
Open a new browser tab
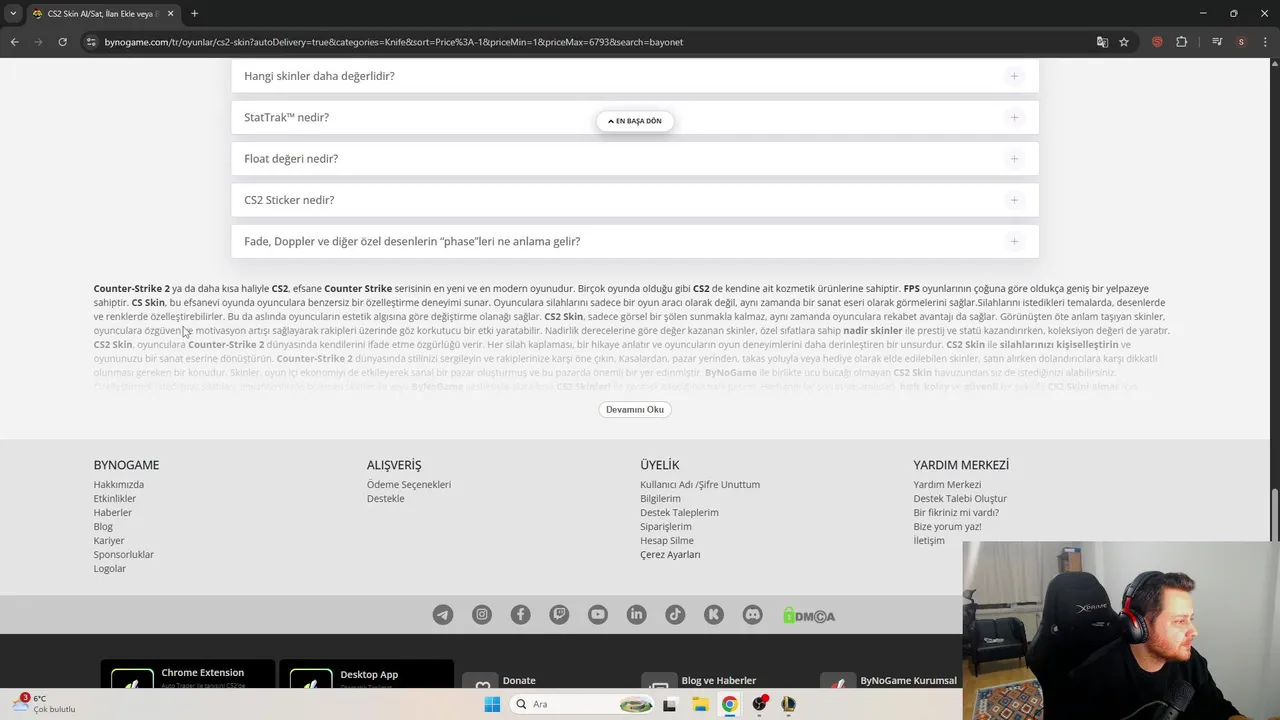[194, 13]
